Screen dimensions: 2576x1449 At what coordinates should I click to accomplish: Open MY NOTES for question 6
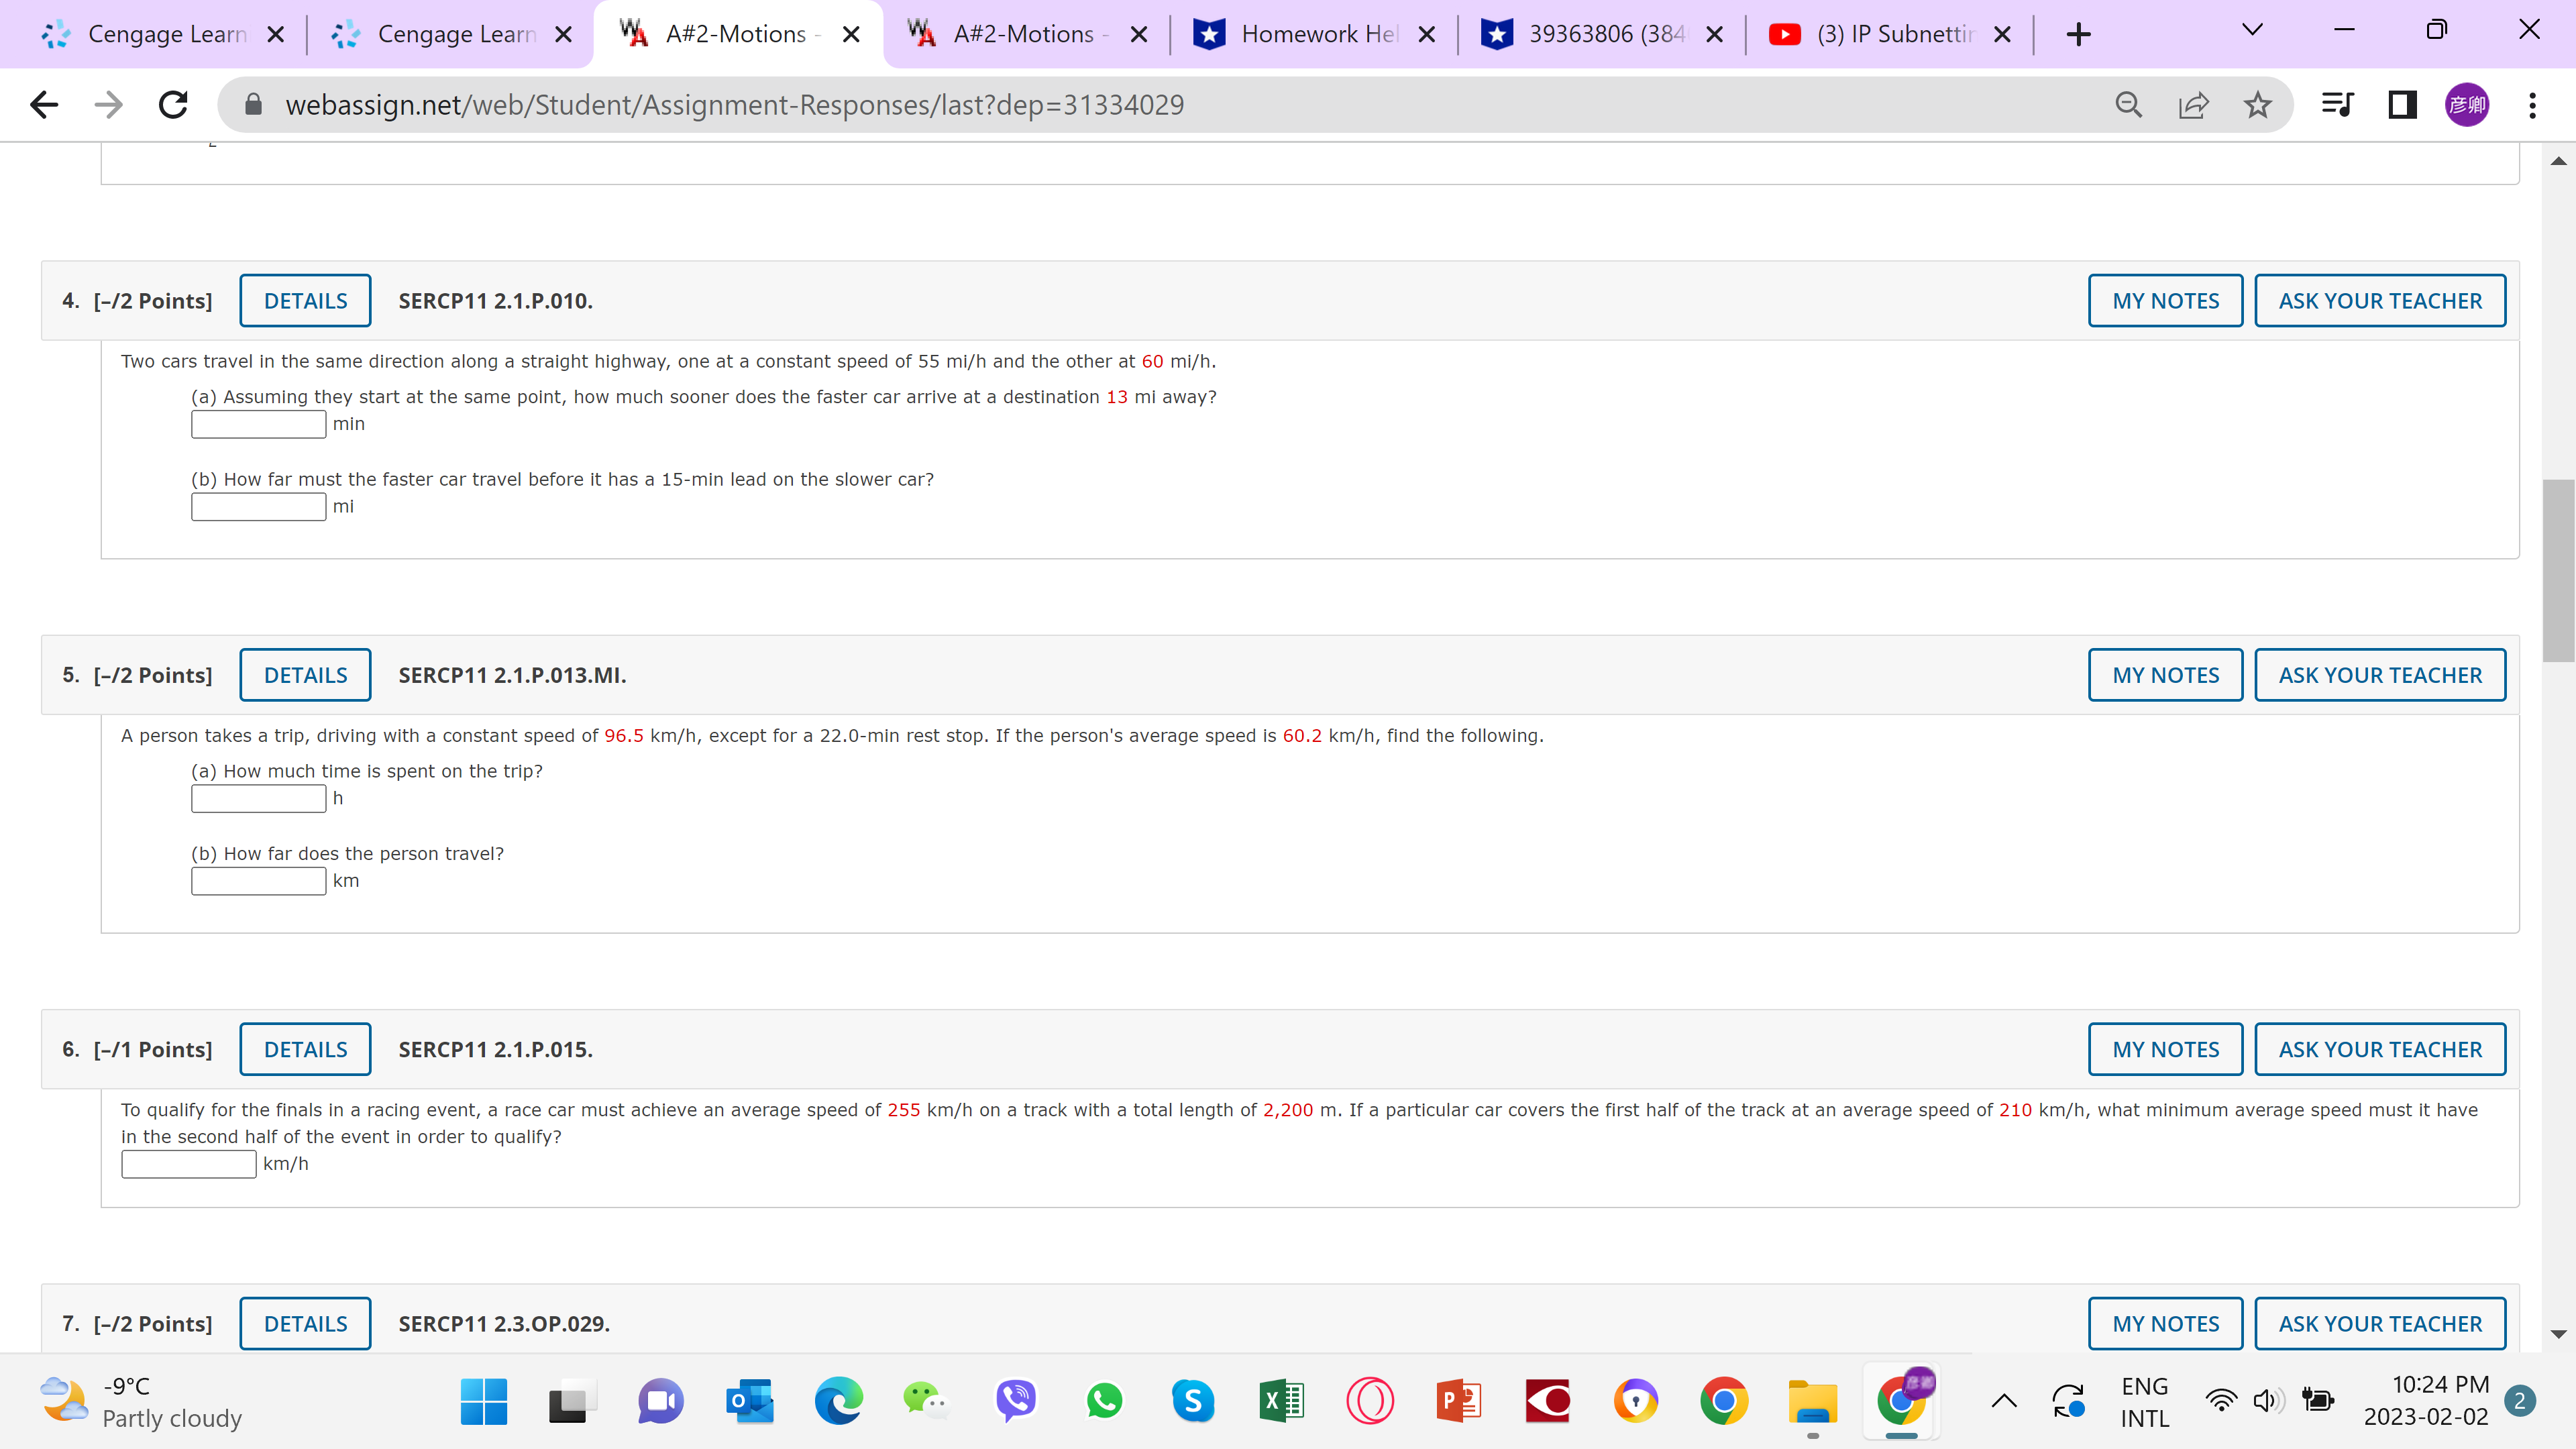point(2165,1049)
